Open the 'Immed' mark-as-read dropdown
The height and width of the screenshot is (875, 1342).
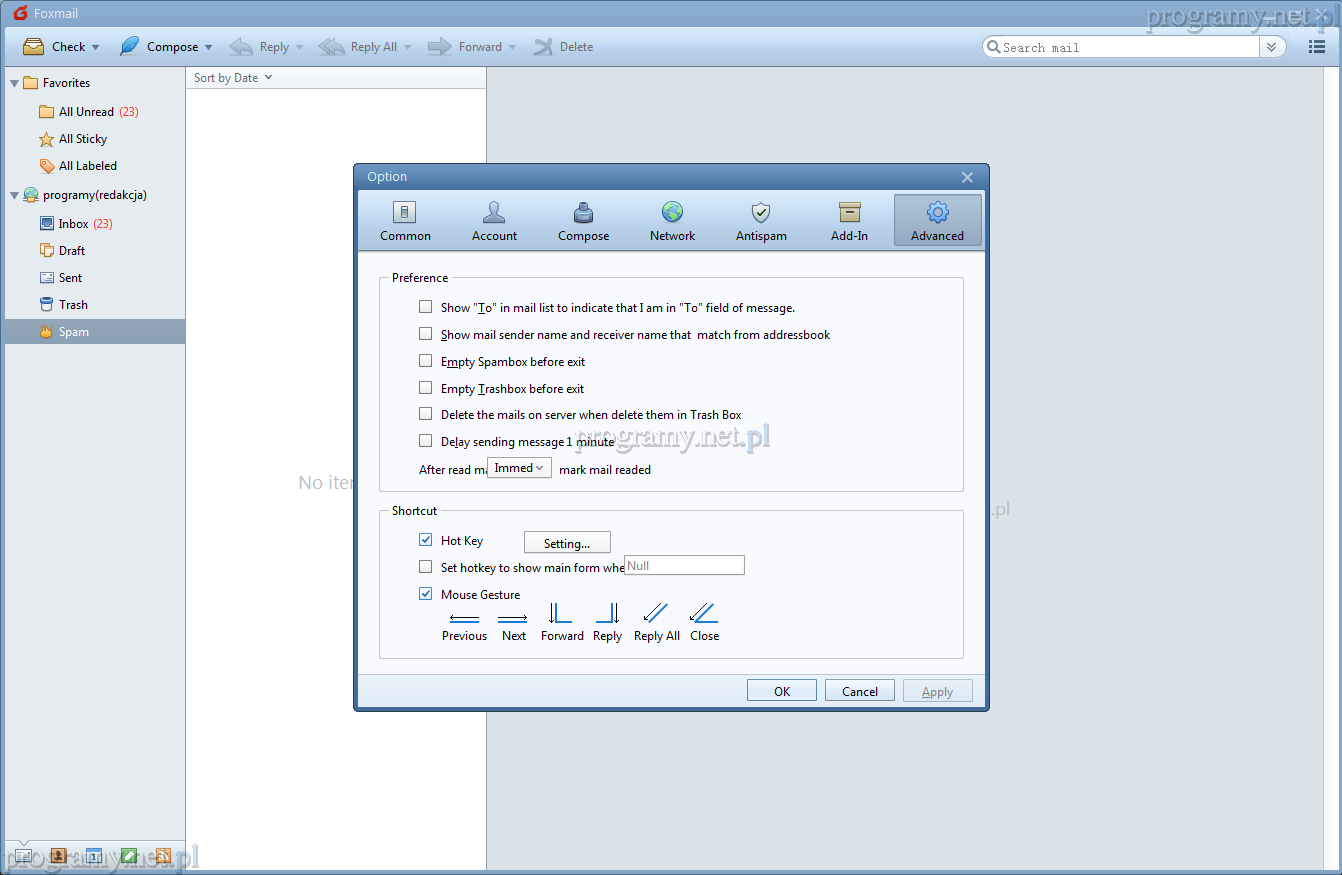[x=519, y=468]
